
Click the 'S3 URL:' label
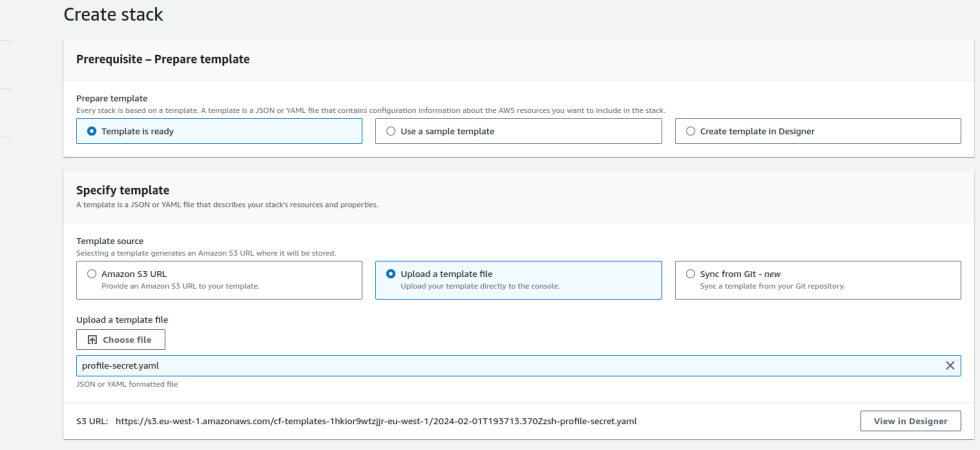92,421
